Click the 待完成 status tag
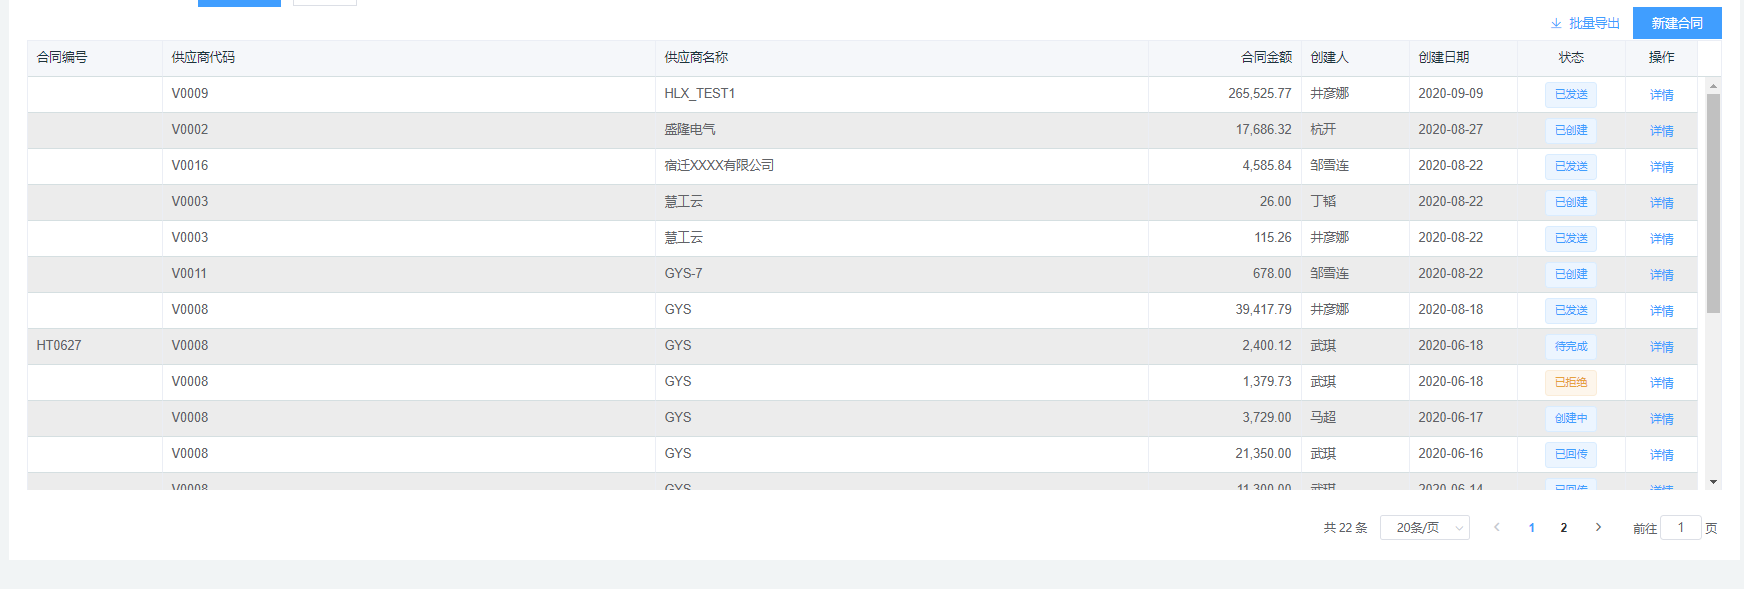Viewport: 1744px width, 589px height. click(1571, 346)
